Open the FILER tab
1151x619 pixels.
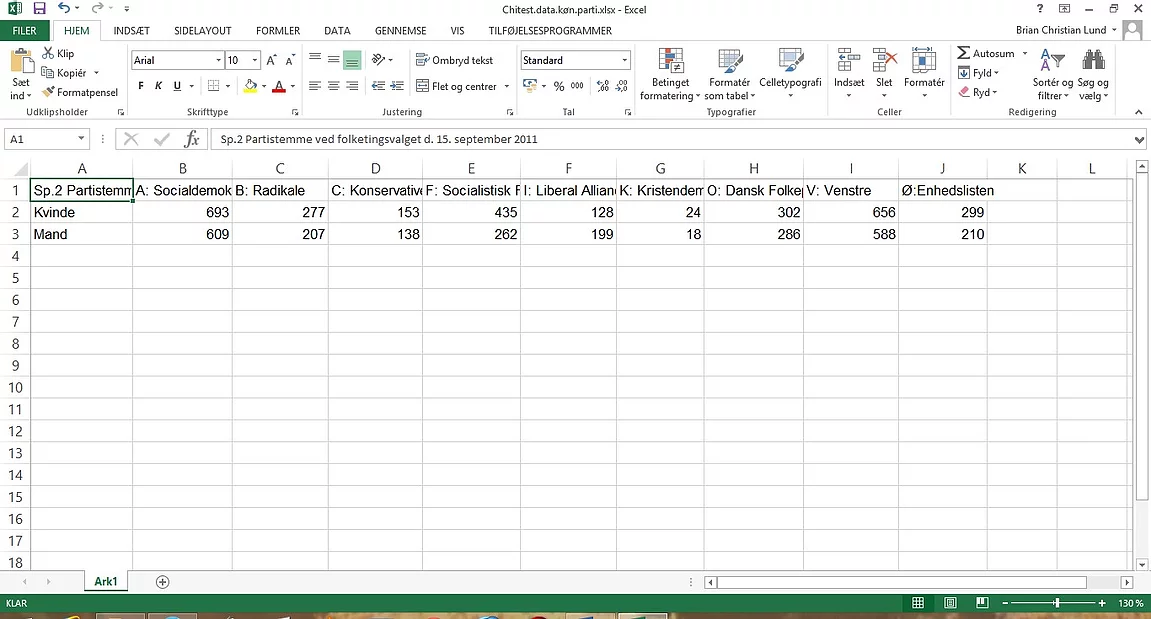coord(24,31)
